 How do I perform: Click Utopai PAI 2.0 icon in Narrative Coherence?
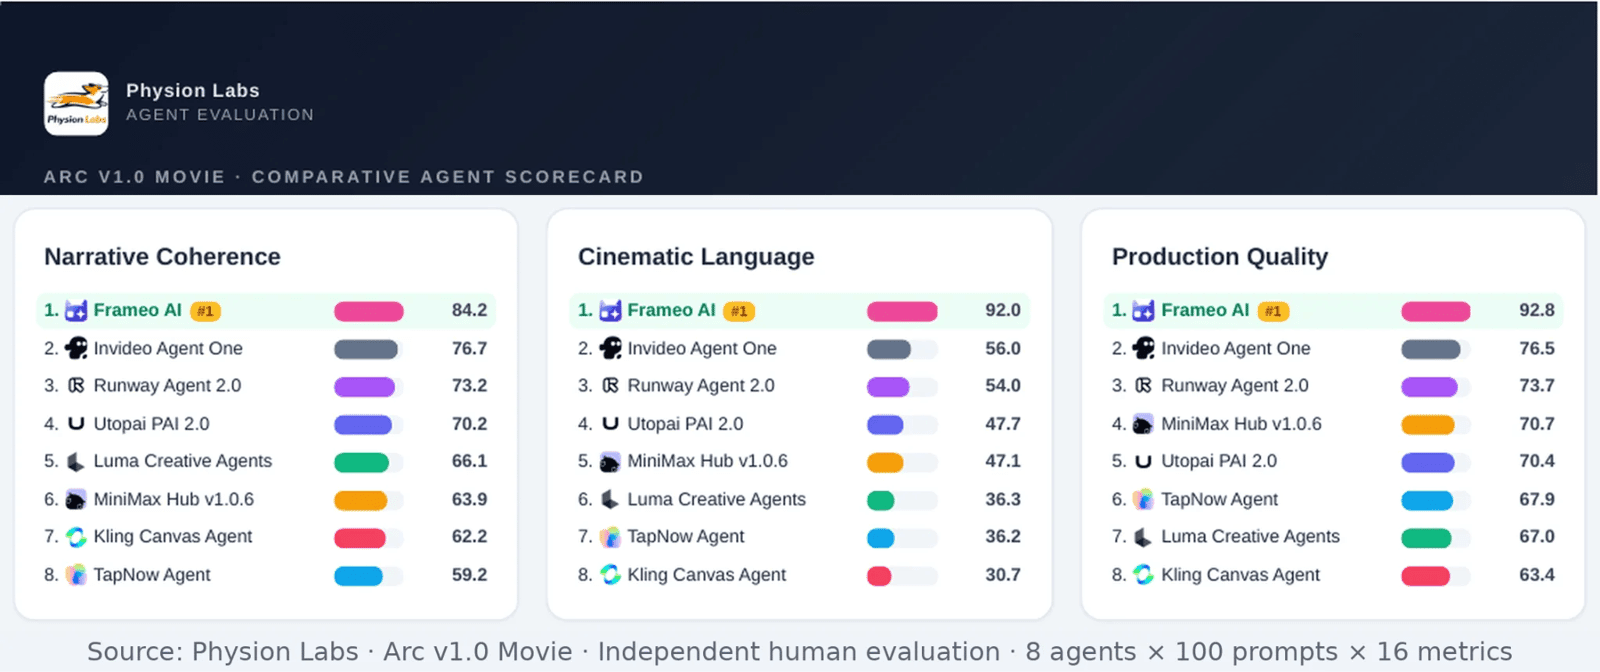click(76, 424)
